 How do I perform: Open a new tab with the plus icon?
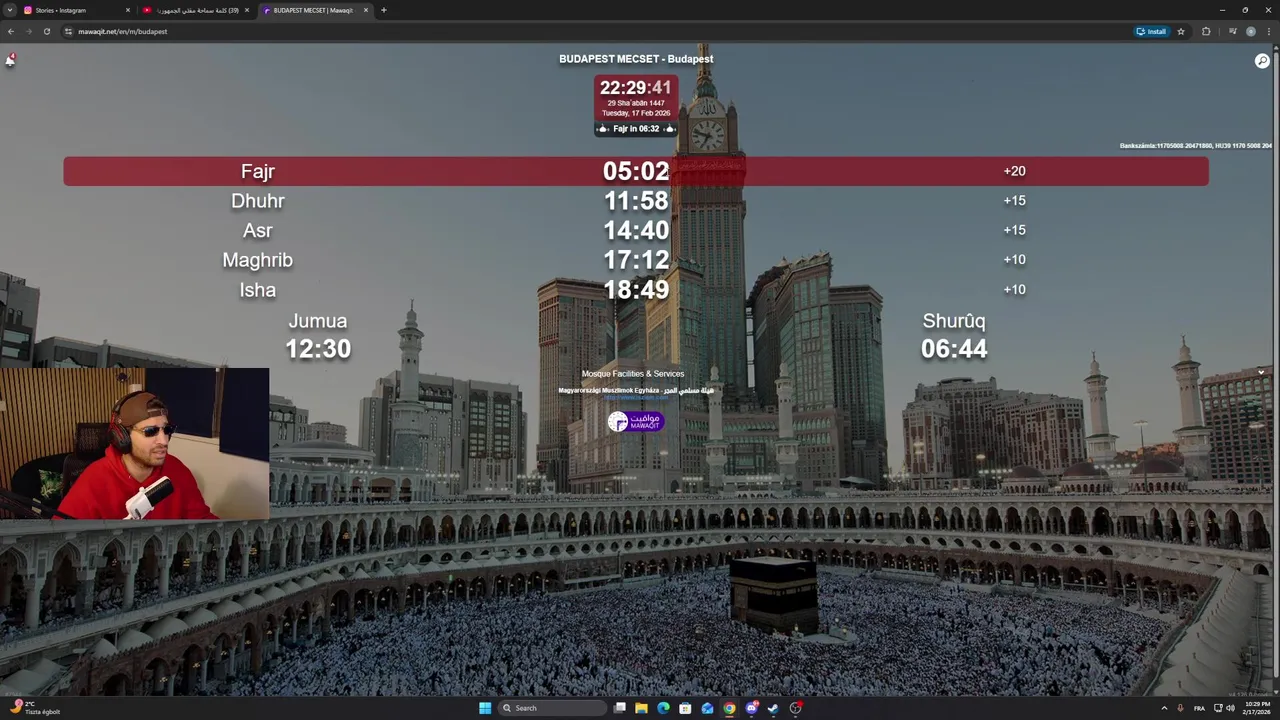pos(384,10)
